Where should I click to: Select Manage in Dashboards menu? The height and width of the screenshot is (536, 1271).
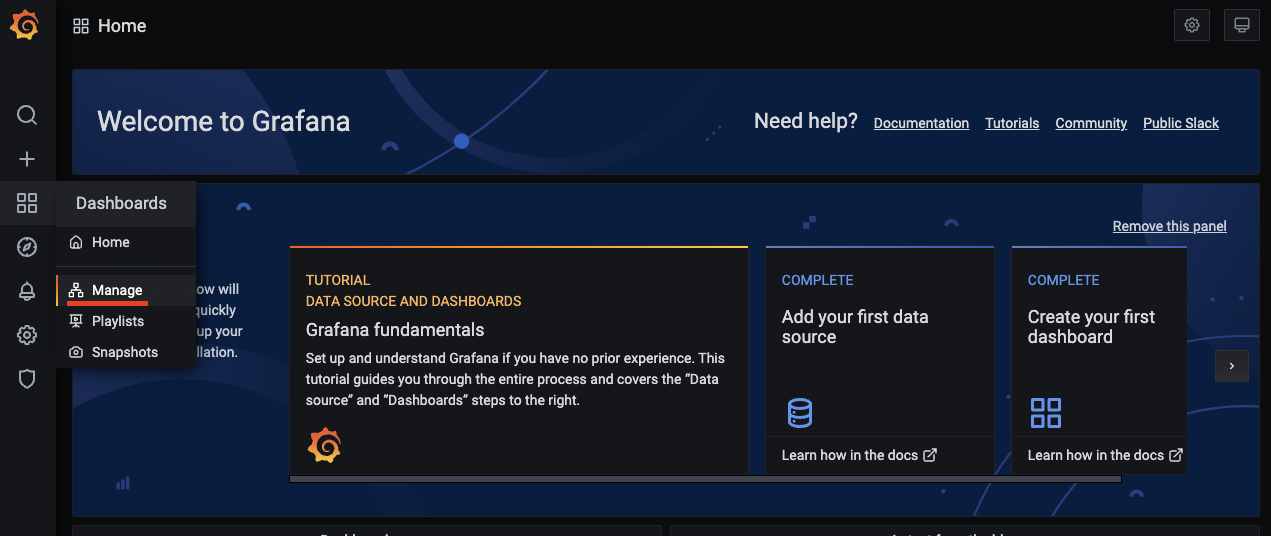click(126, 290)
